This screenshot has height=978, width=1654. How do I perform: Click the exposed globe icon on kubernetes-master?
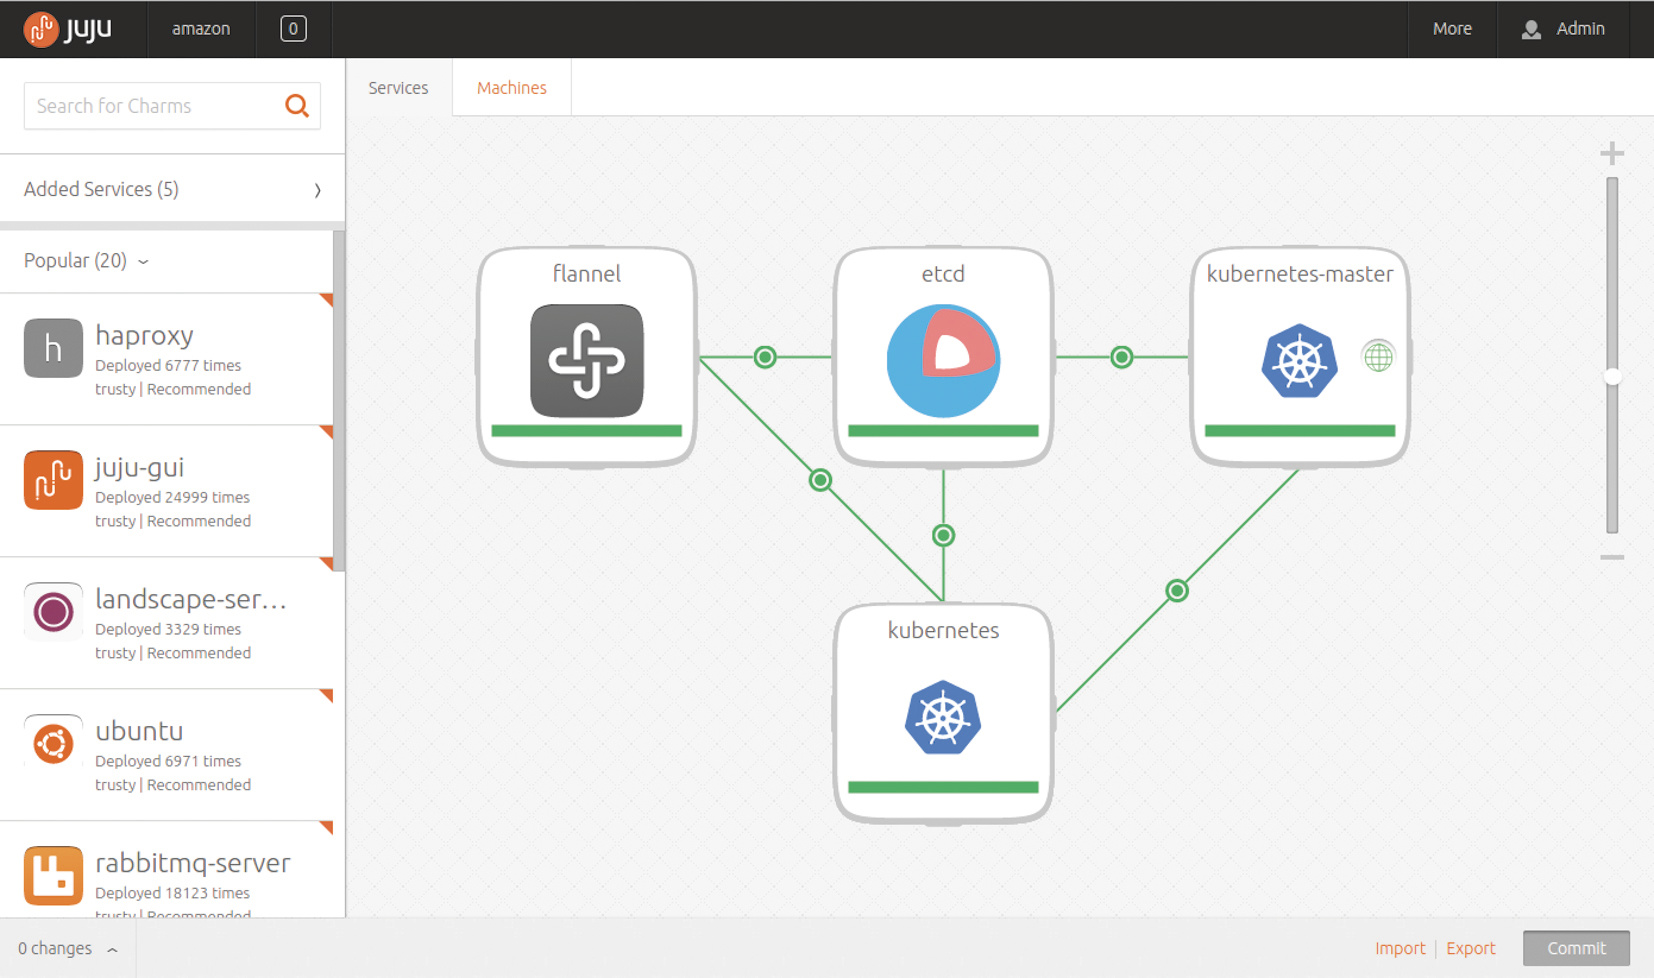click(x=1378, y=356)
